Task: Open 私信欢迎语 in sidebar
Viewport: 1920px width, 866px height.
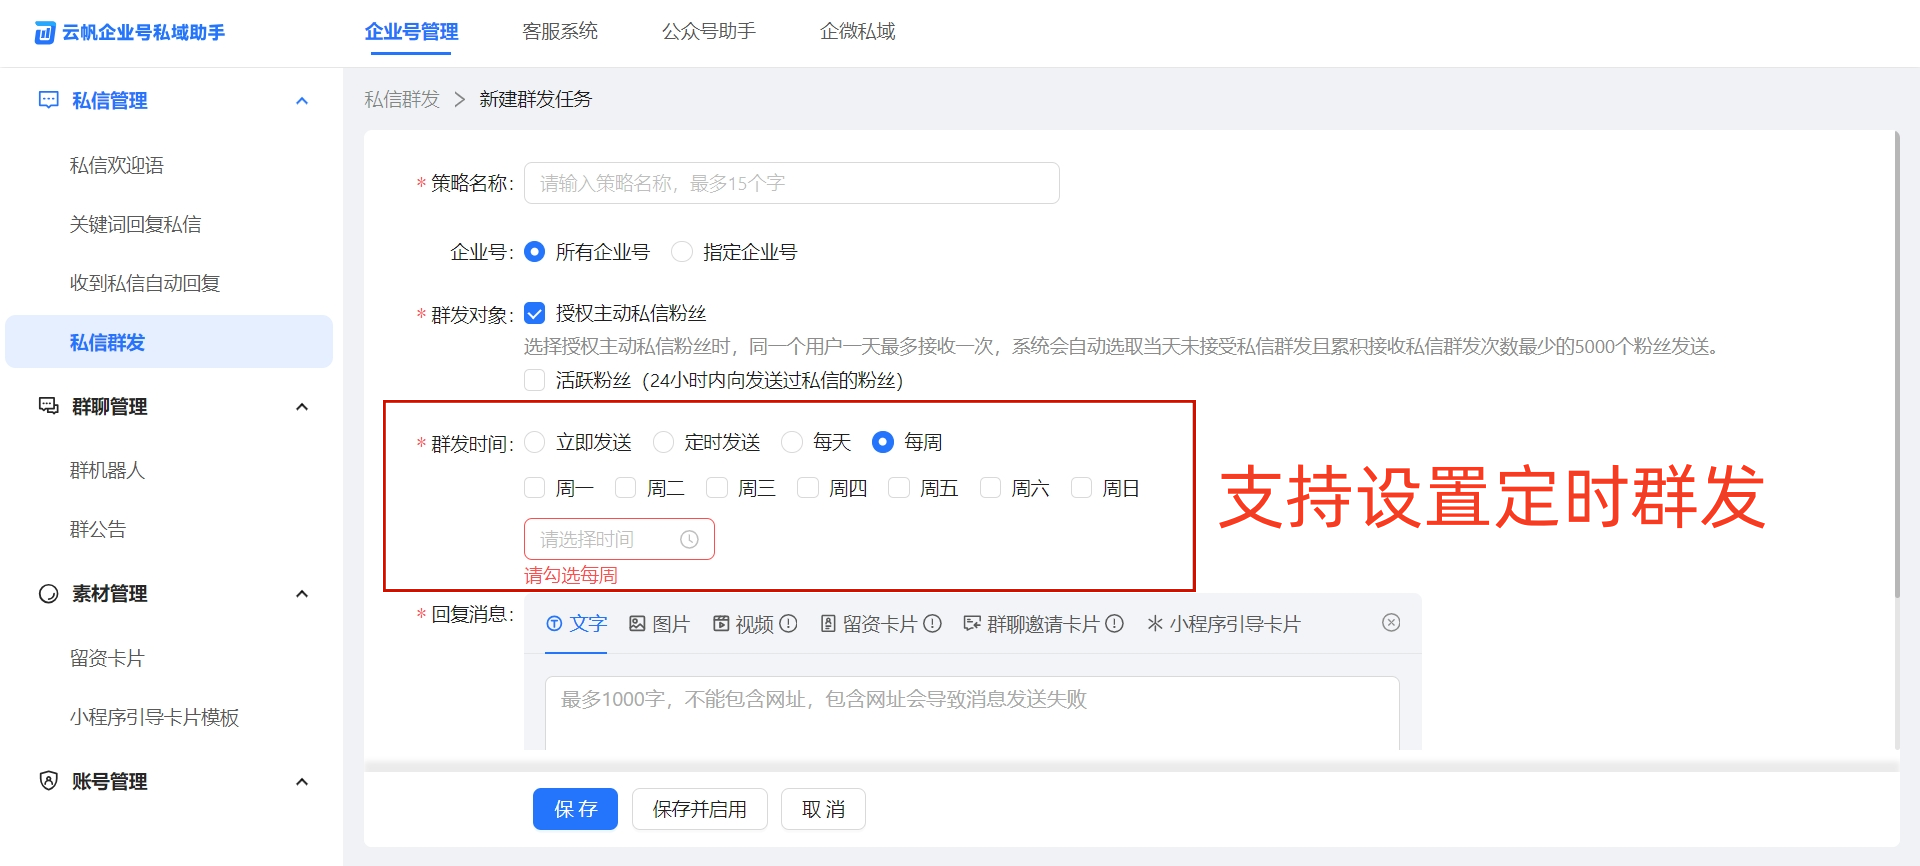Action: point(116,165)
